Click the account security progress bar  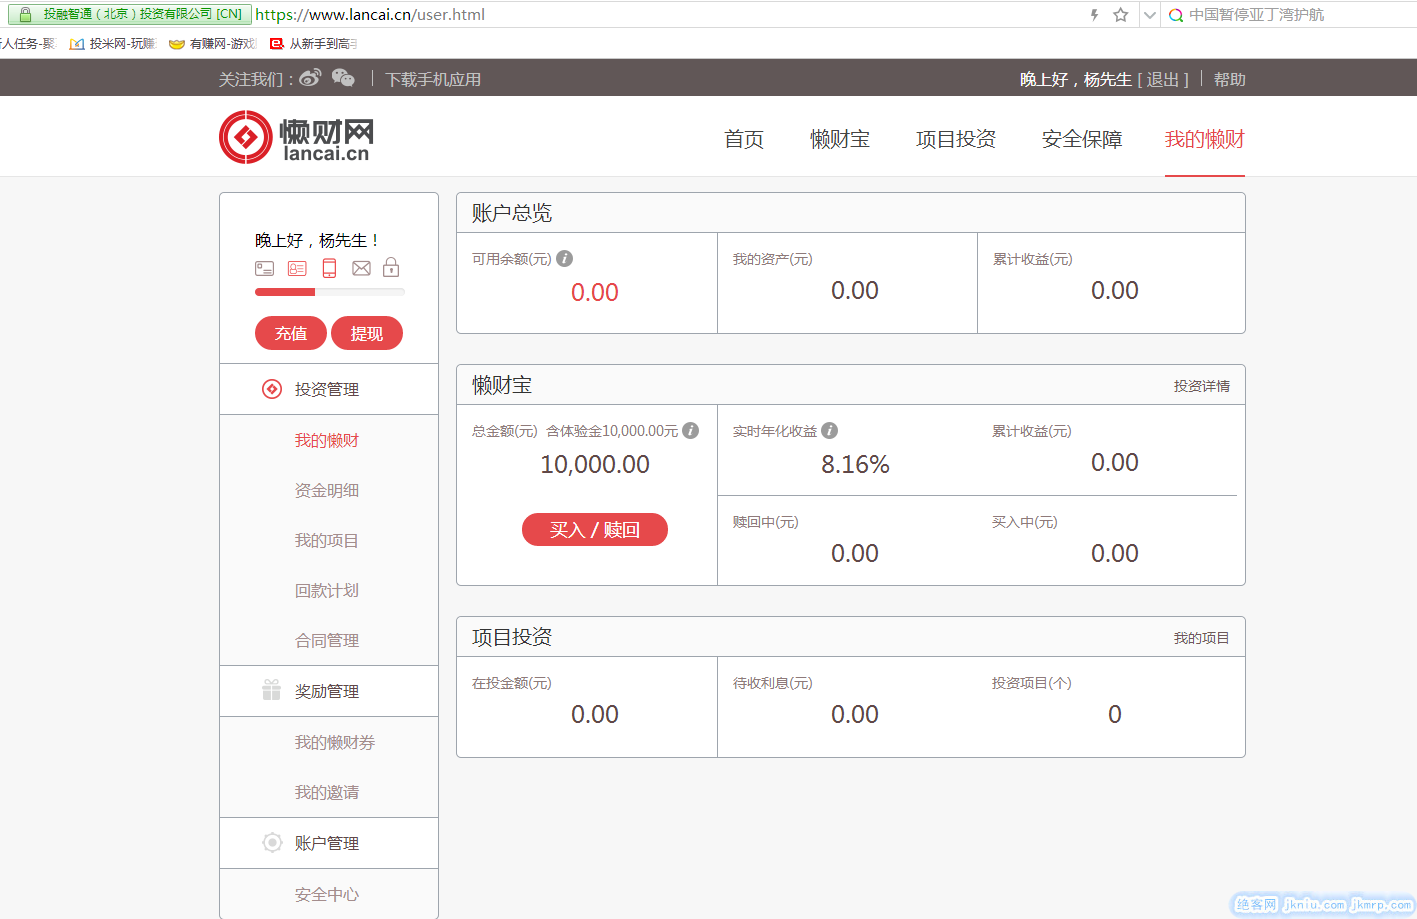pyautogui.click(x=330, y=292)
